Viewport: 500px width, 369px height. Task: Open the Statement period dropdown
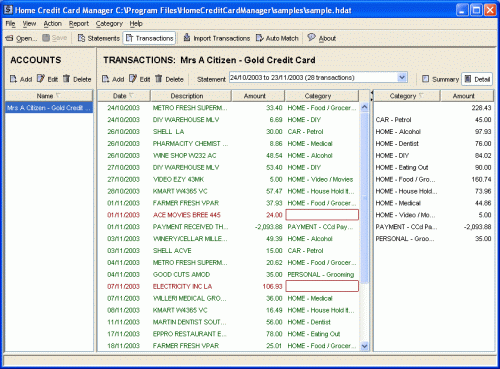pyautogui.click(x=402, y=78)
